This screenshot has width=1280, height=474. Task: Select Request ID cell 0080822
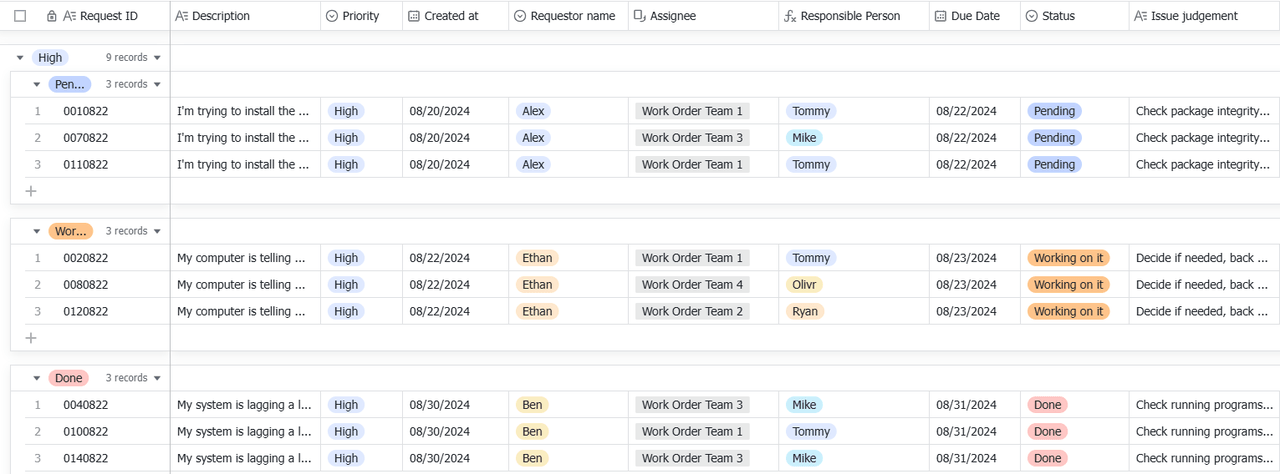click(86, 284)
